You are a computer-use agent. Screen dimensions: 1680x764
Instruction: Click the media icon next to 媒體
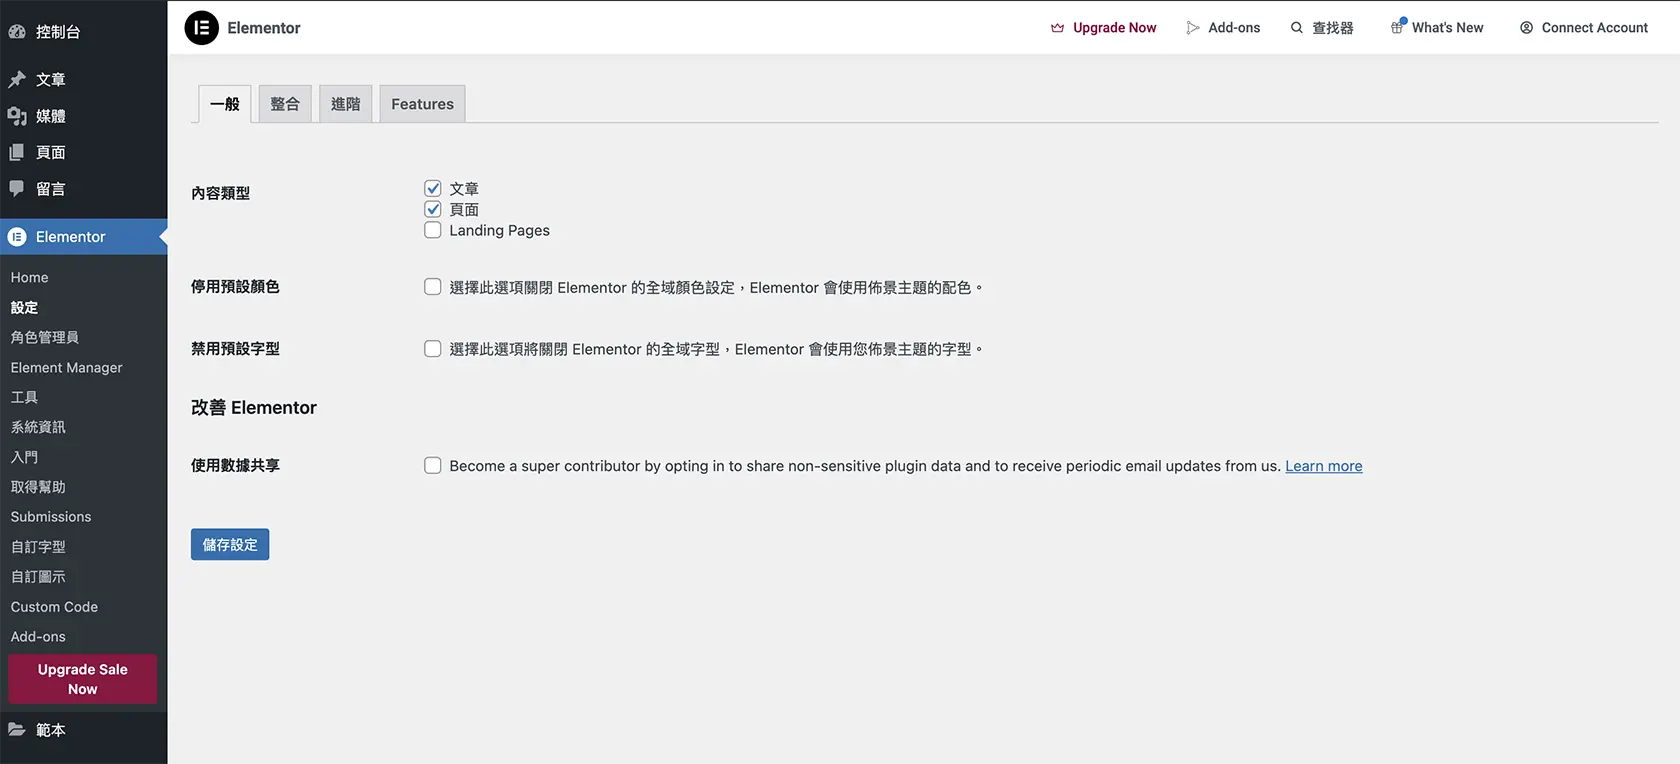pos(17,116)
